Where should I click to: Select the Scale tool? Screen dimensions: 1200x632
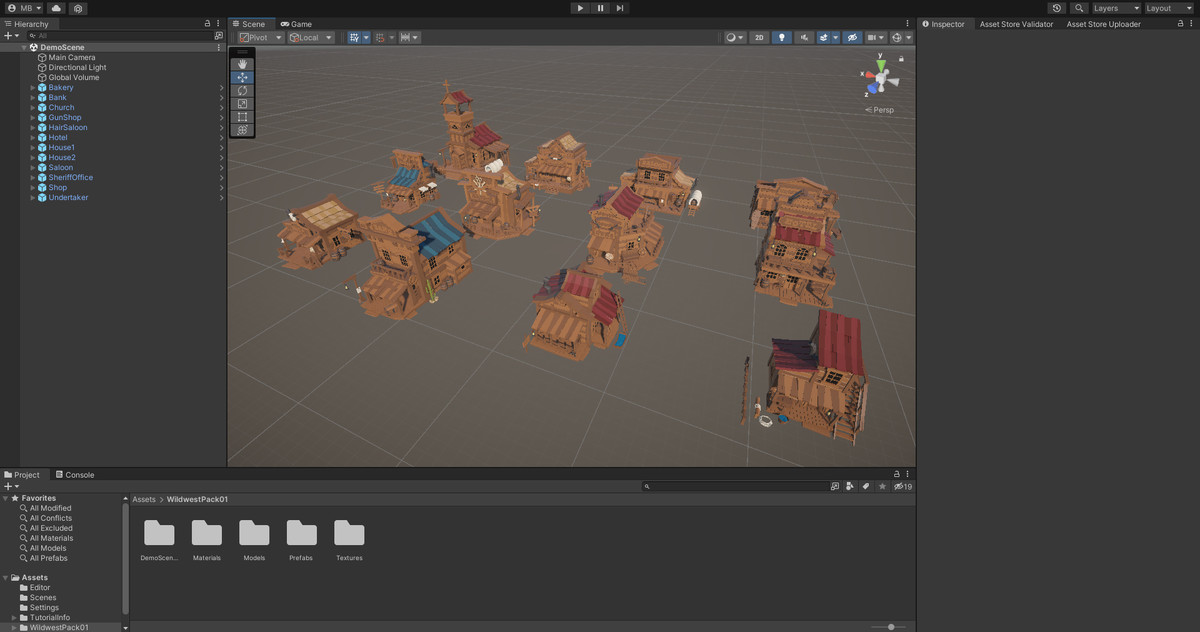pyautogui.click(x=242, y=103)
